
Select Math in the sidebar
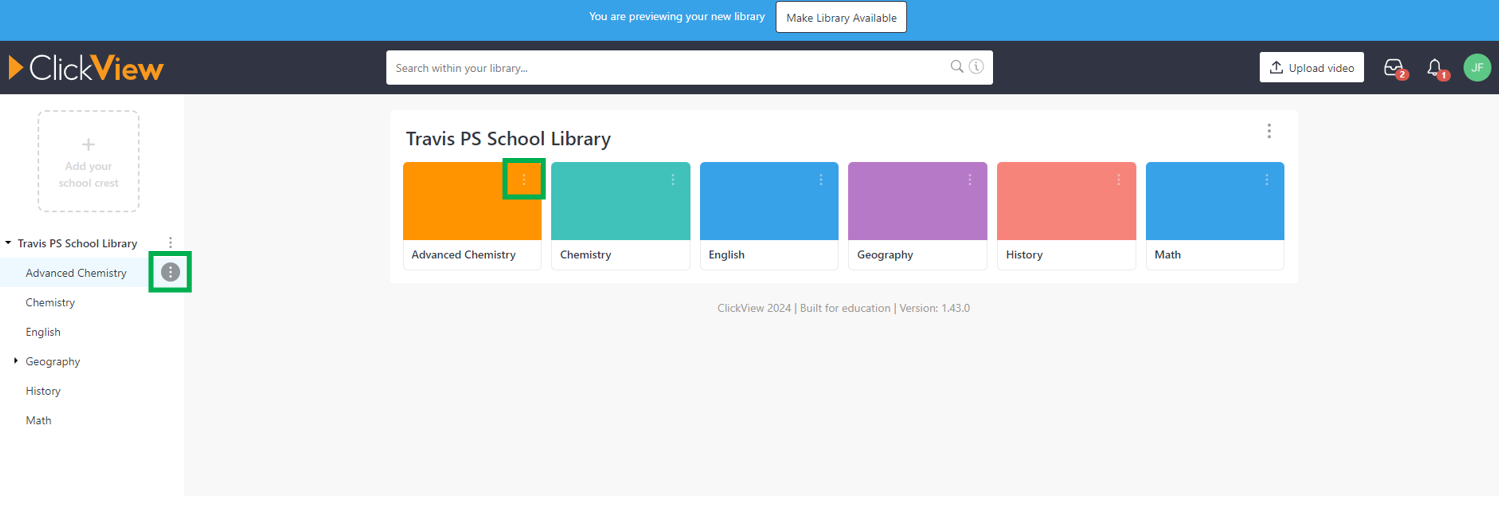click(x=38, y=420)
